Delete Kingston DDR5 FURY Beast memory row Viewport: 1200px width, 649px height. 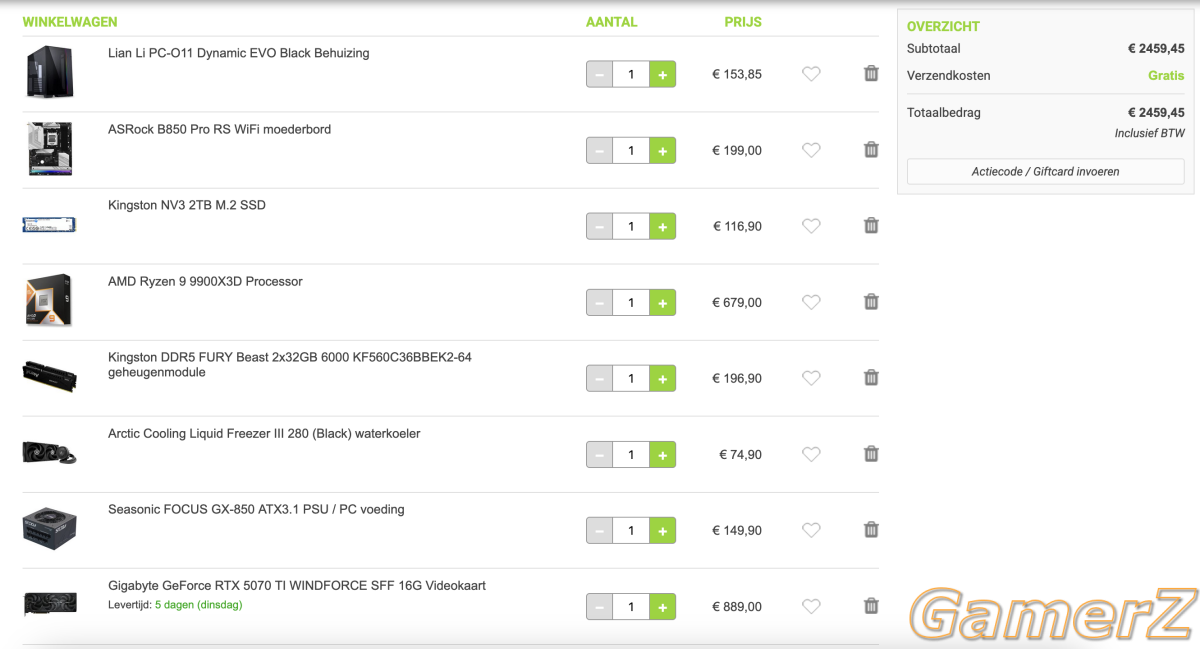[871, 378]
